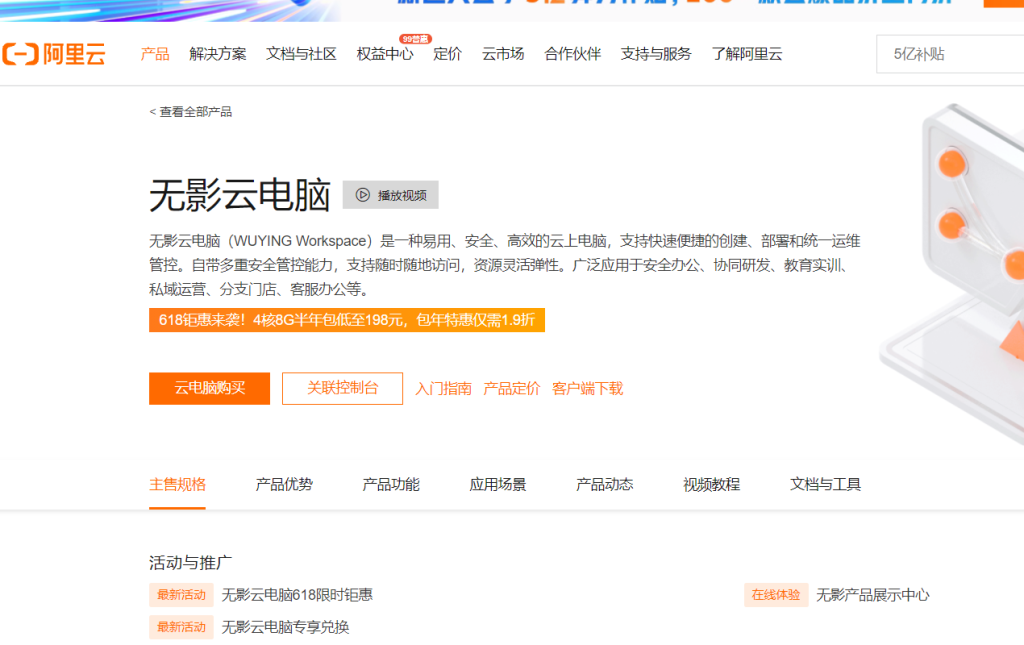This screenshot has height=645, width=1024.
Task: Open 无影云电脑专享兑换 activity link
Action: click(x=285, y=627)
